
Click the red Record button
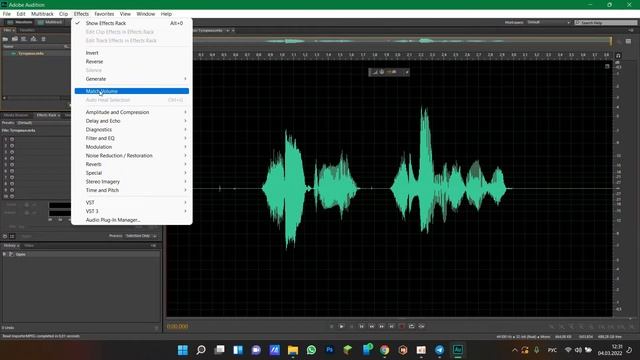pos(402,326)
